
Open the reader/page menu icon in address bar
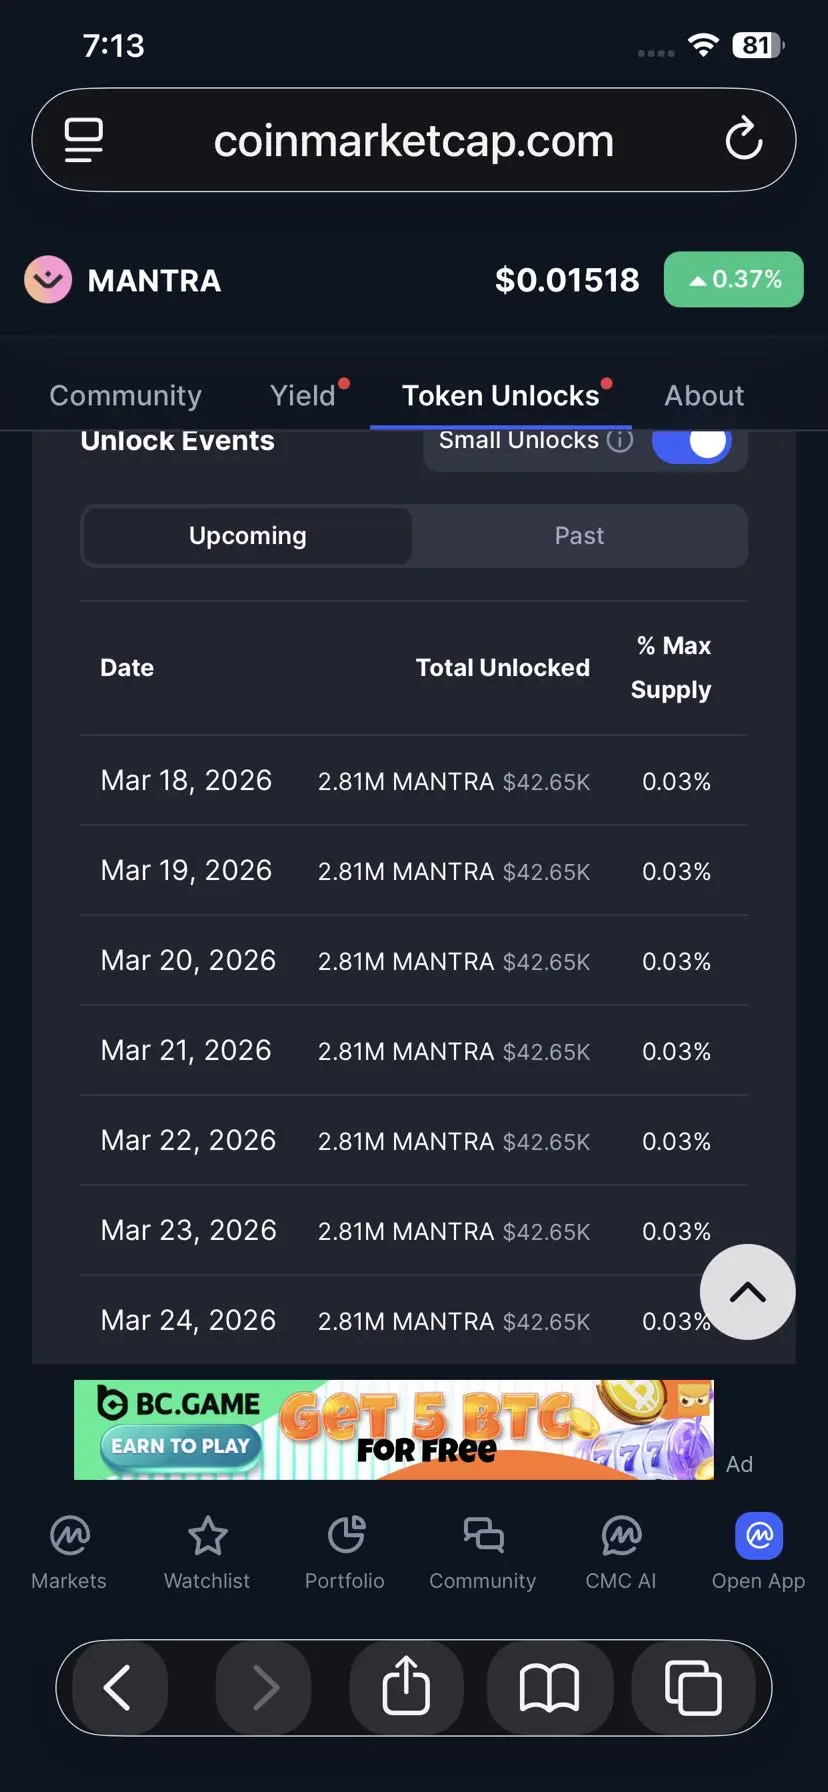point(84,140)
